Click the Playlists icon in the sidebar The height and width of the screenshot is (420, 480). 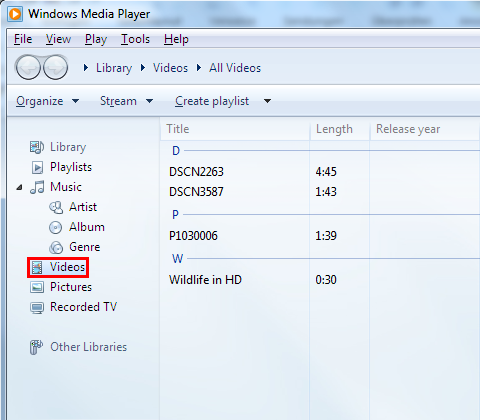point(37,167)
